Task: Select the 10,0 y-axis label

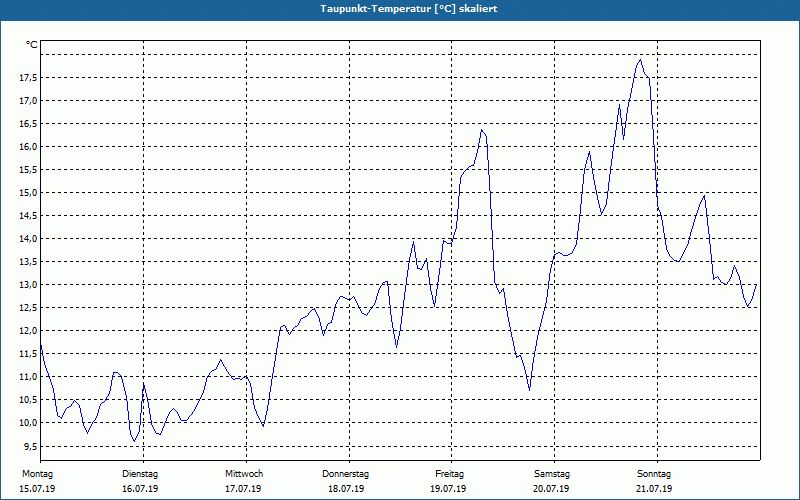Action: click(28, 422)
